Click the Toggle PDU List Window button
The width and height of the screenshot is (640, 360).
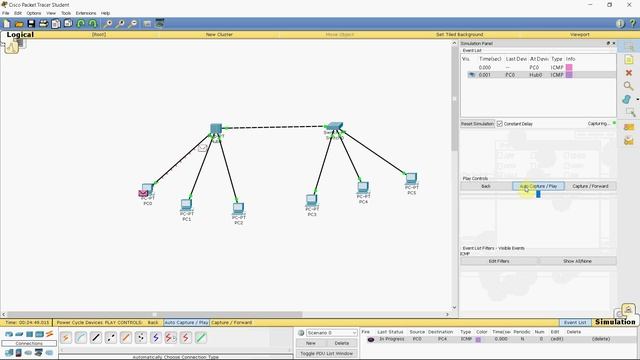327,353
